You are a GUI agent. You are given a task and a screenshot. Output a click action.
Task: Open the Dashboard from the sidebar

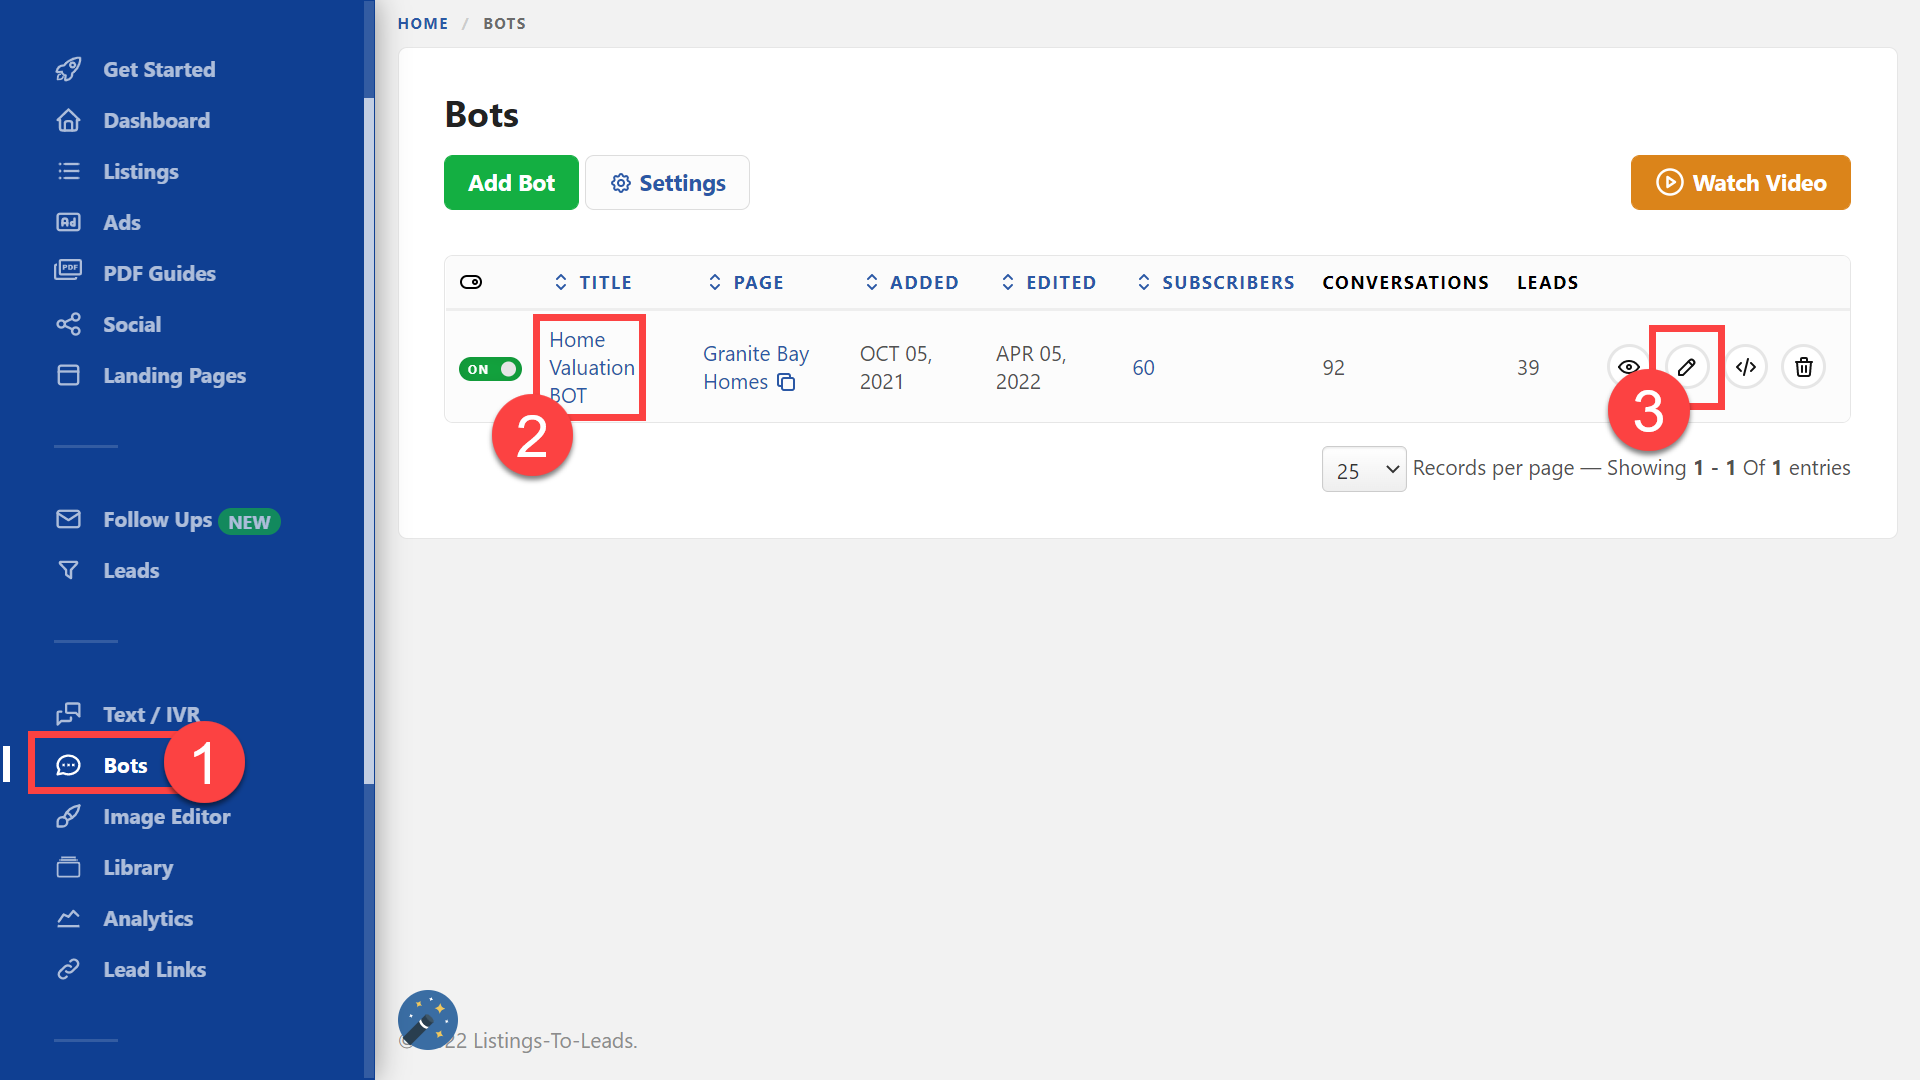[x=156, y=120]
